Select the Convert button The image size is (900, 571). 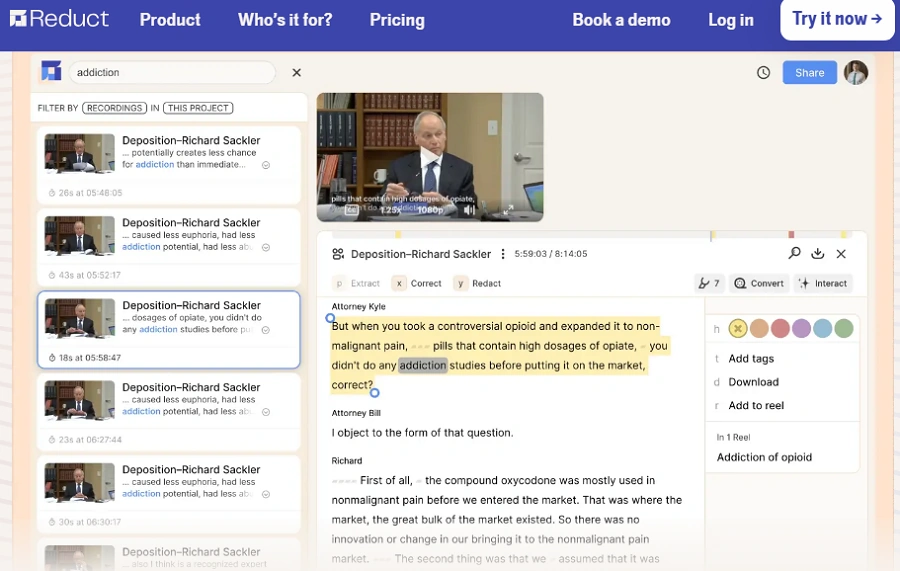coord(759,283)
